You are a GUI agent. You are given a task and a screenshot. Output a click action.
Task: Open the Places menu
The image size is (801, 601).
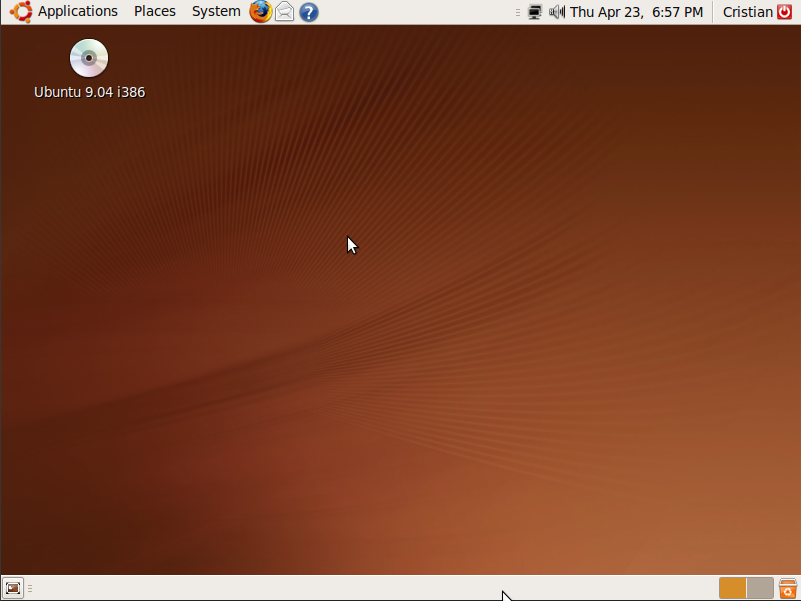click(x=155, y=11)
